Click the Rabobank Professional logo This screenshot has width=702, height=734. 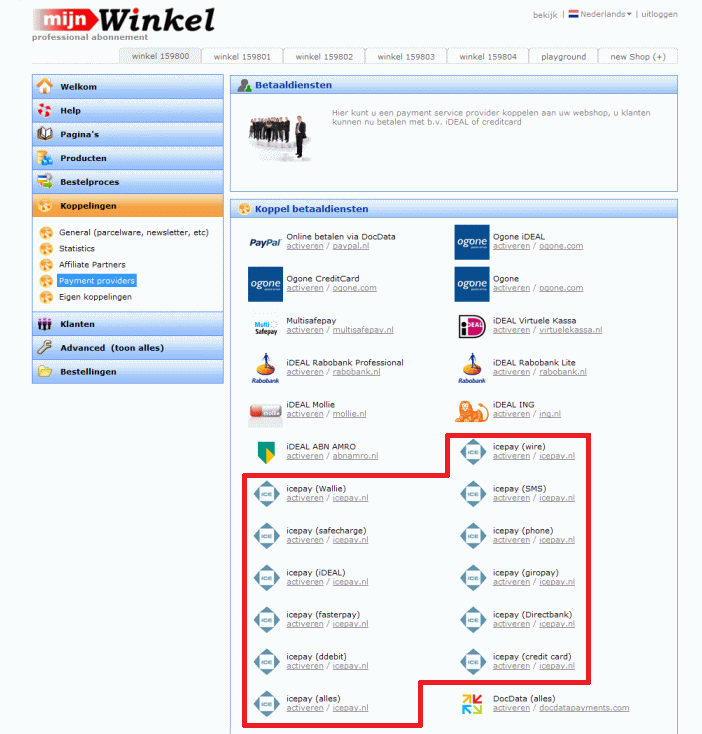(x=265, y=368)
